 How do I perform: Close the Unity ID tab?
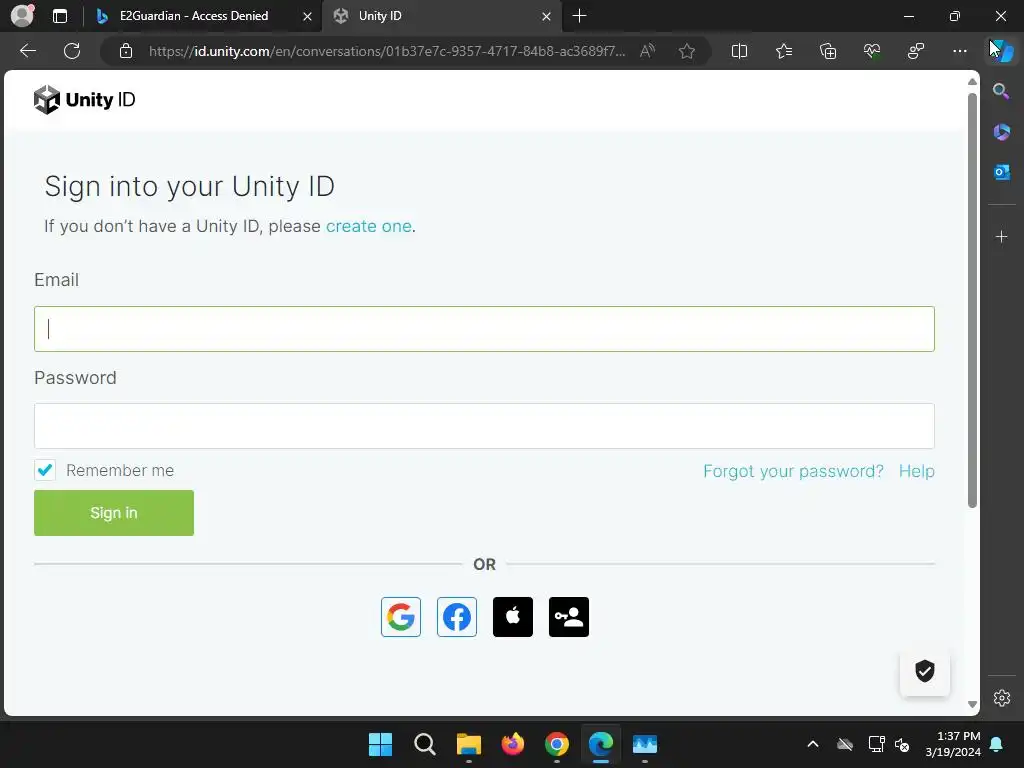(x=547, y=16)
